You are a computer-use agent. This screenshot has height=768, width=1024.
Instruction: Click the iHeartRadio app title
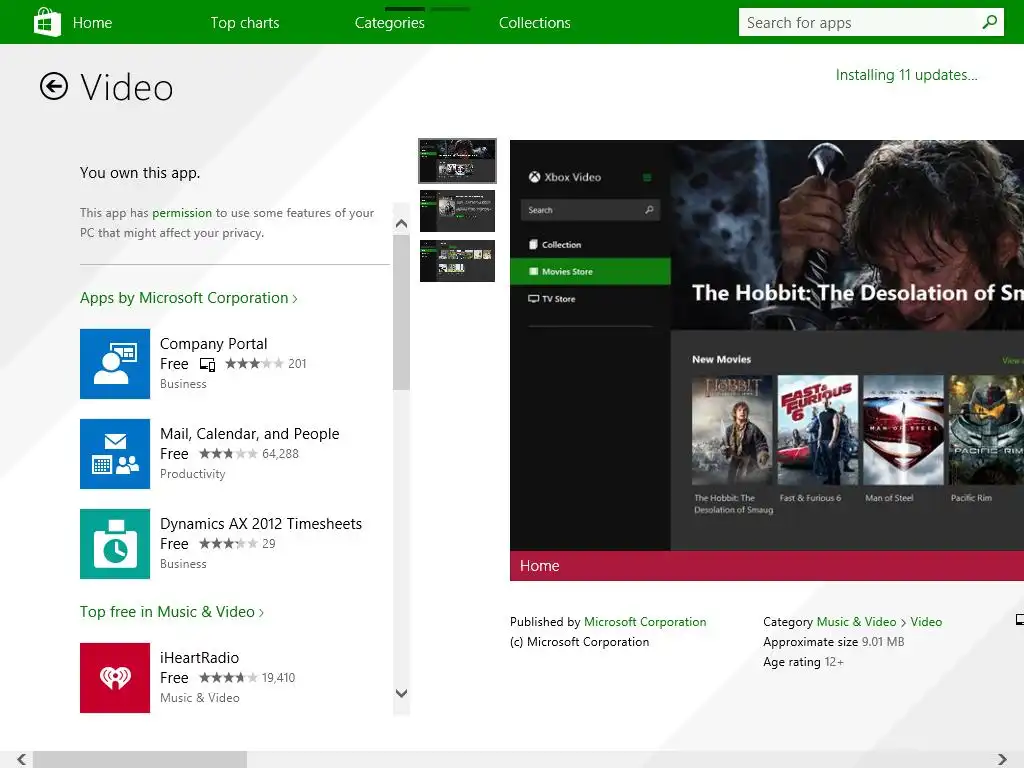point(199,658)
